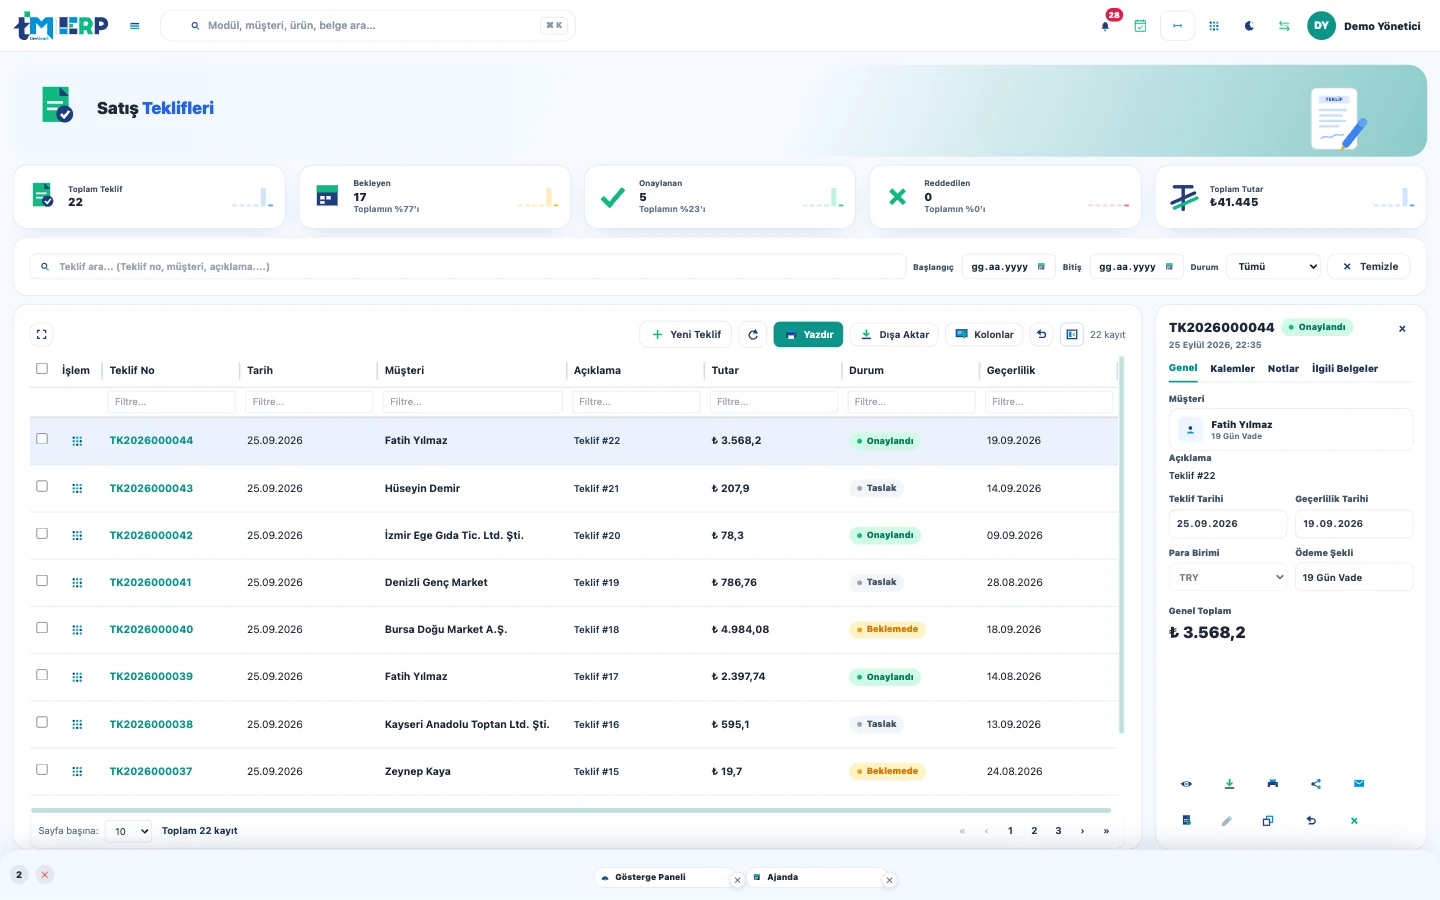Tick the checkbox for Denizli Genç Market row
The image size is (1440, 900).
point(42,580)
